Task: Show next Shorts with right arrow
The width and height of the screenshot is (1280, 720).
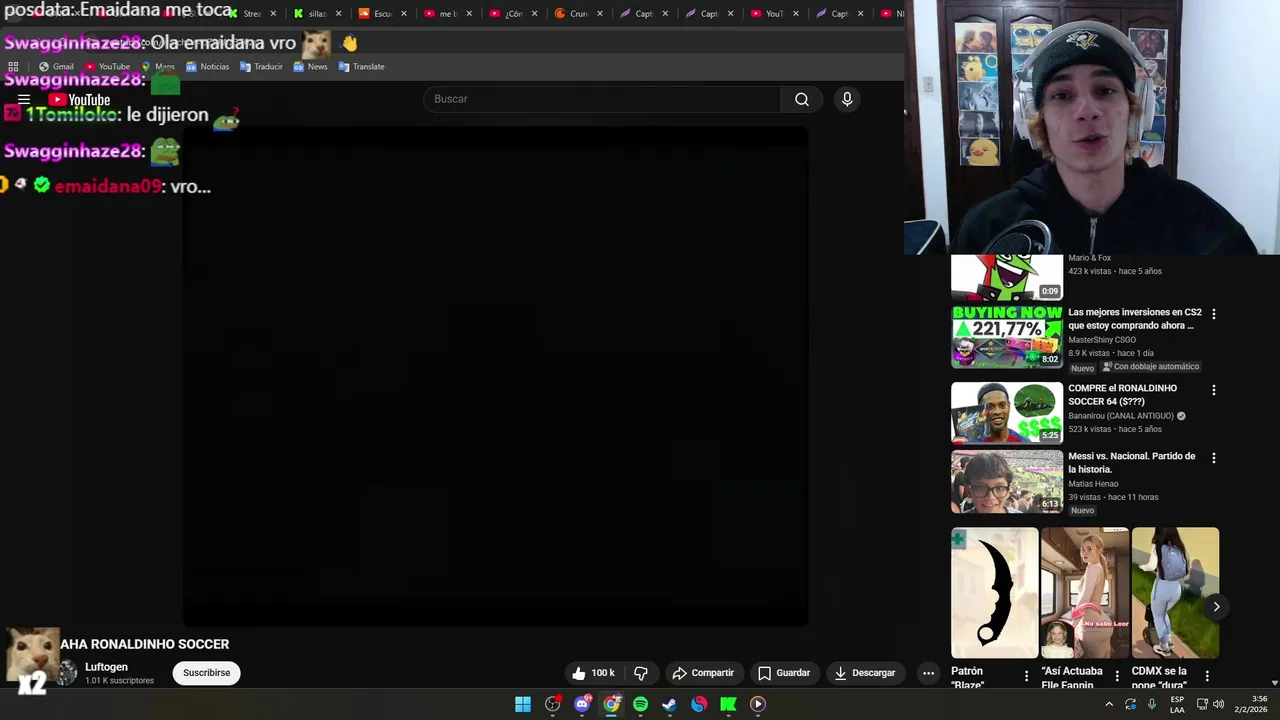Action: 1216,607
